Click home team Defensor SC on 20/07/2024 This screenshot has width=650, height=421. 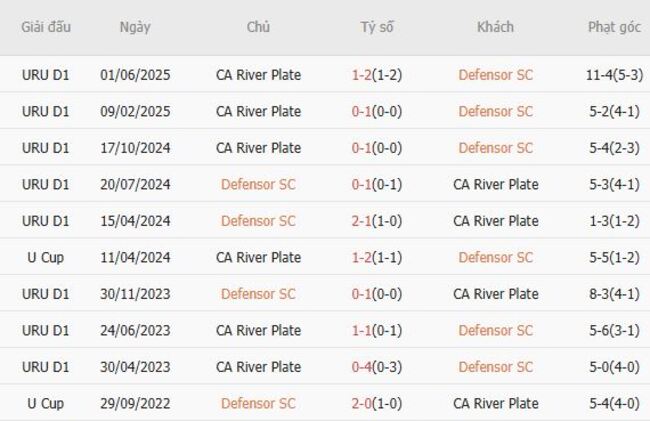point(258,184)
